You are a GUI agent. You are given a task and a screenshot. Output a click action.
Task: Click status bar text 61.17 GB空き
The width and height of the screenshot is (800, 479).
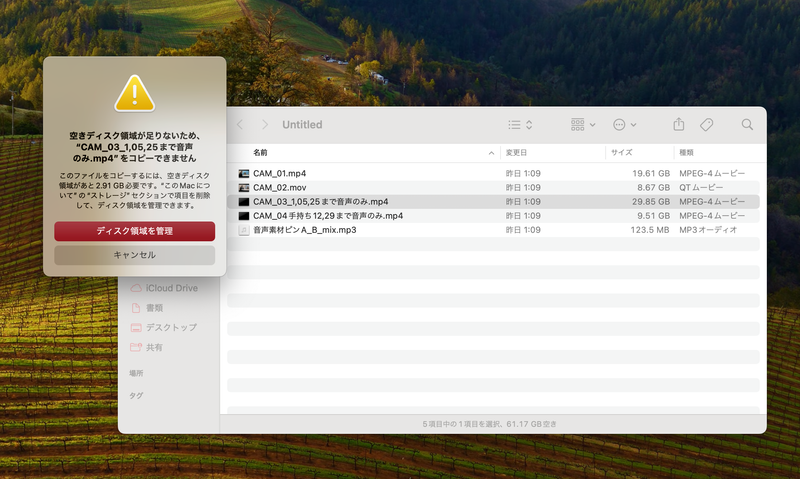pyautogui.click(x=531, y=424)
